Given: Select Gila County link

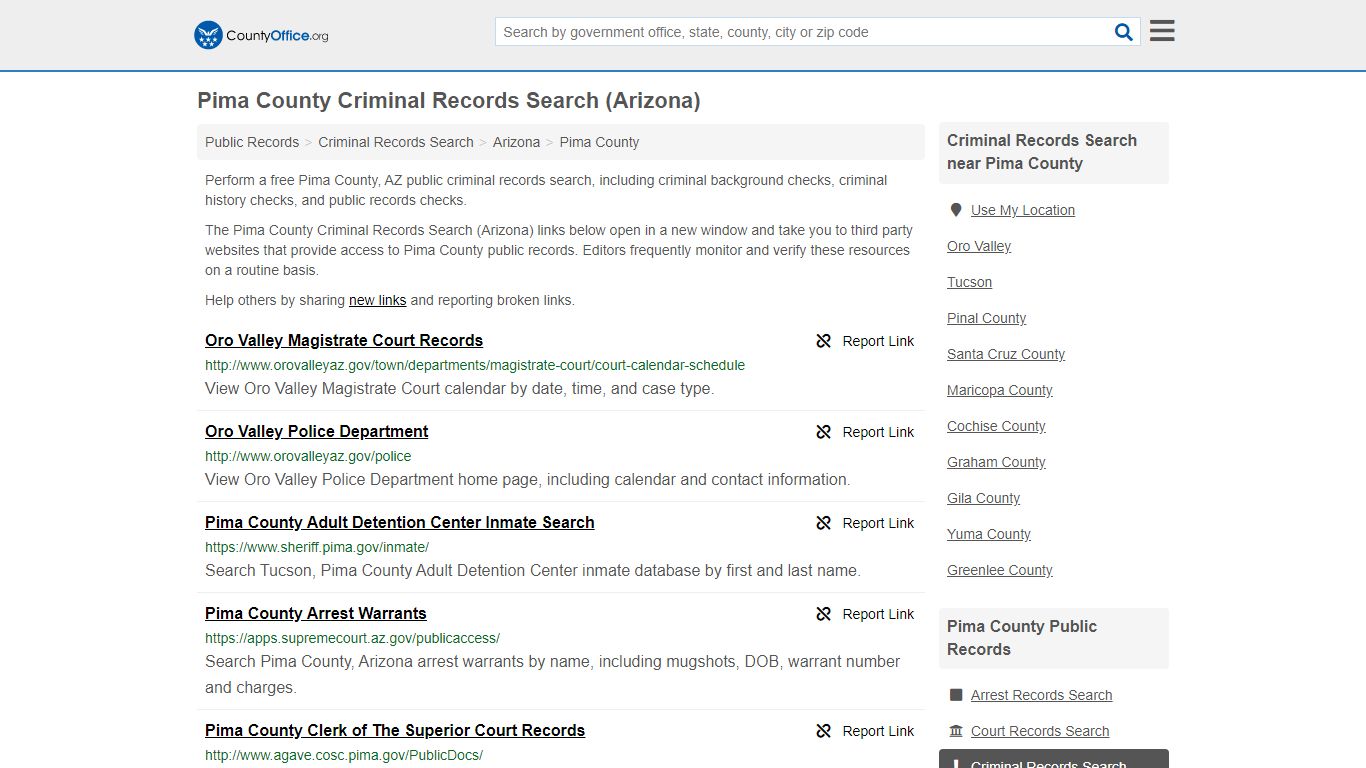Looking at the screenshot, I should click(984, 498).
